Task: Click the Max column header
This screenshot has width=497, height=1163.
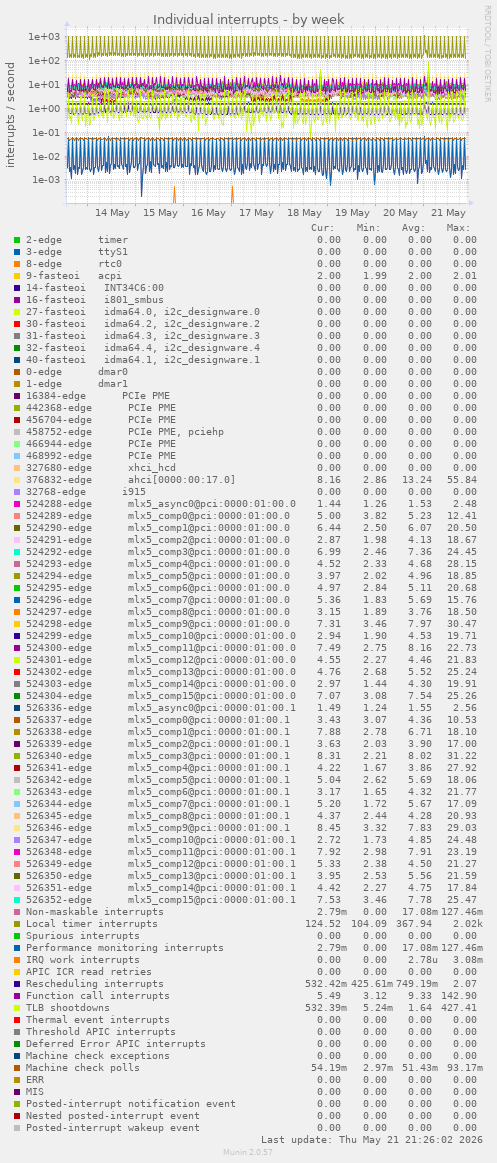Action: click(x=458, y=228)
